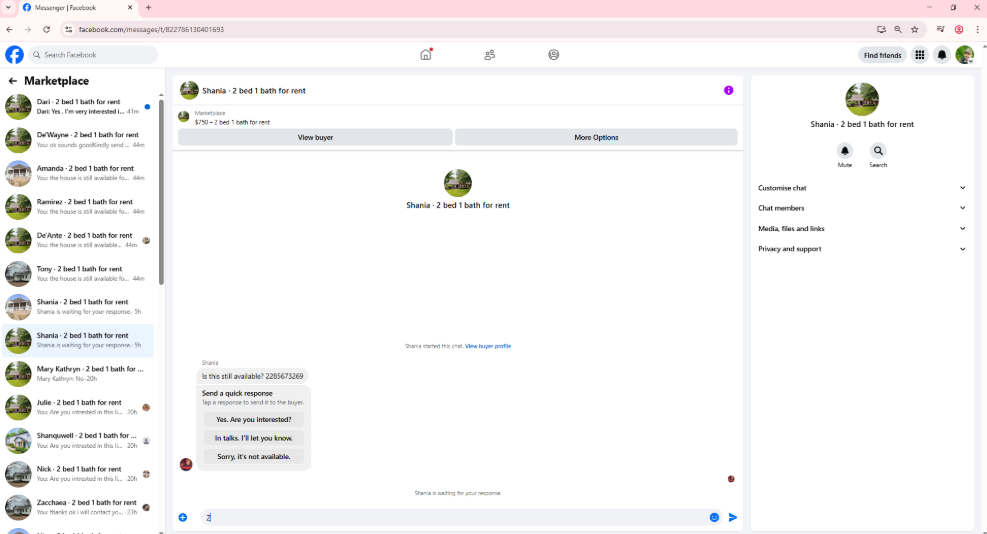Screen dimensions: 987x534
Task: Click the browser address bar URL
Action: point(151,30)
